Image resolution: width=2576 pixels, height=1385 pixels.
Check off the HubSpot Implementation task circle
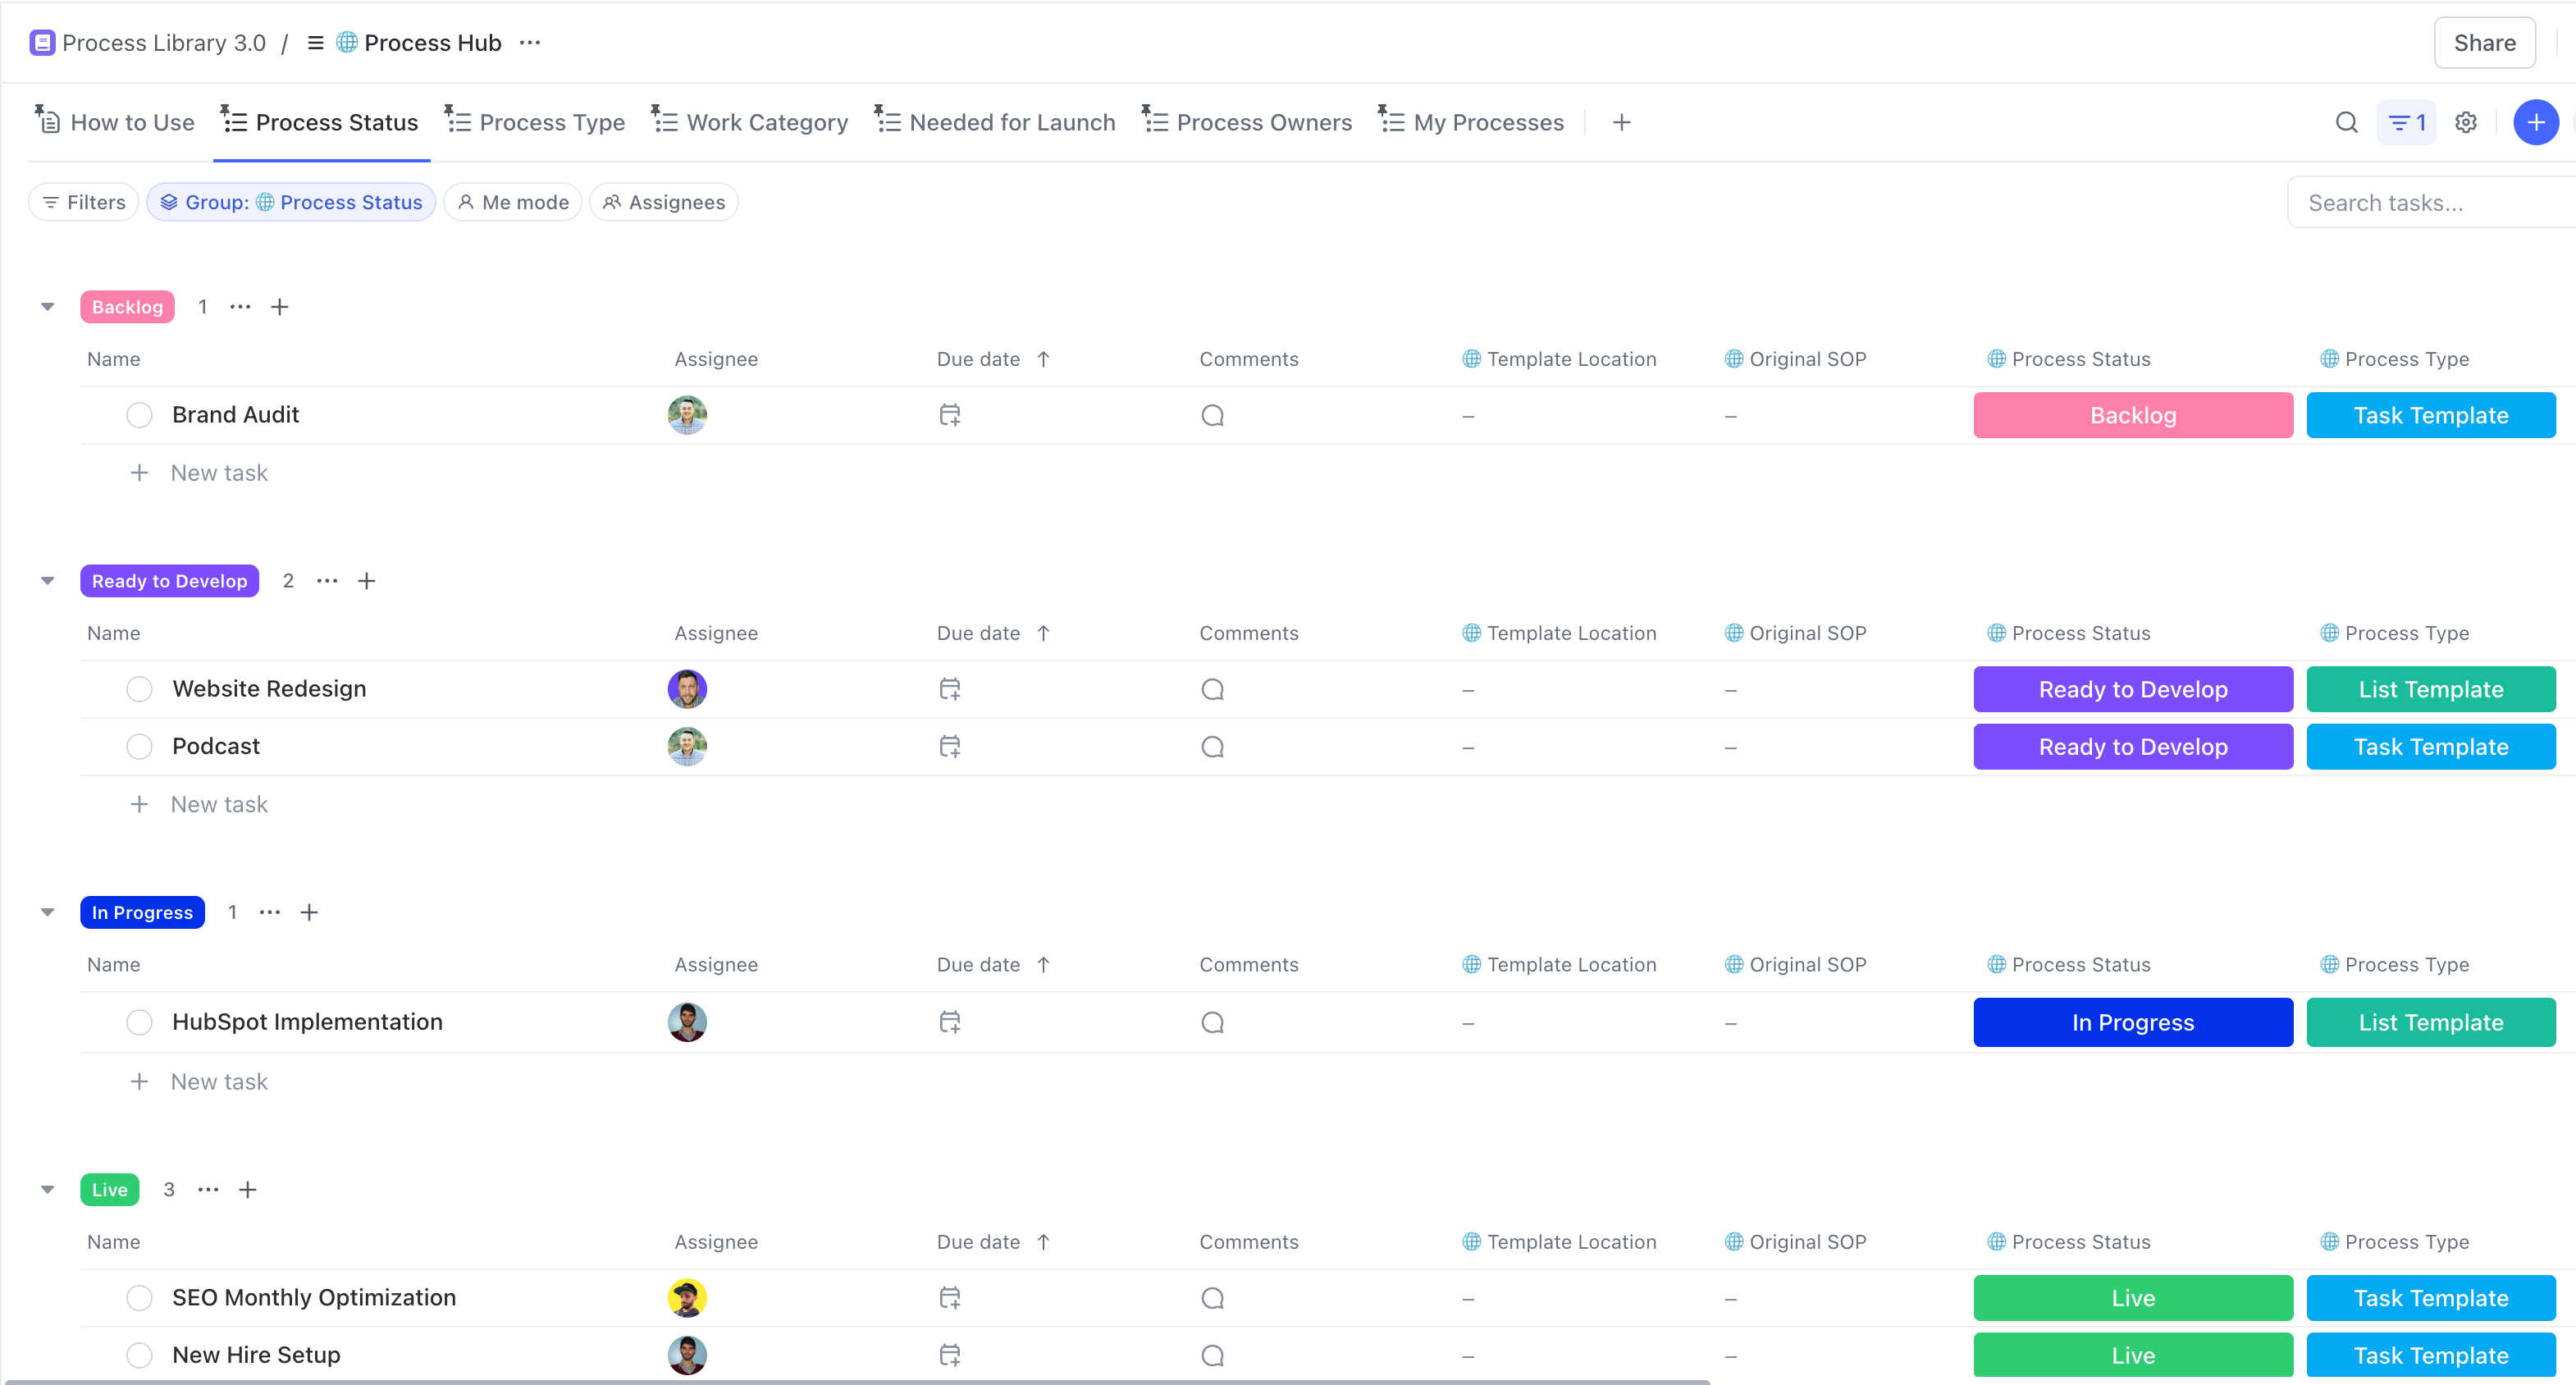[139, 1021]
